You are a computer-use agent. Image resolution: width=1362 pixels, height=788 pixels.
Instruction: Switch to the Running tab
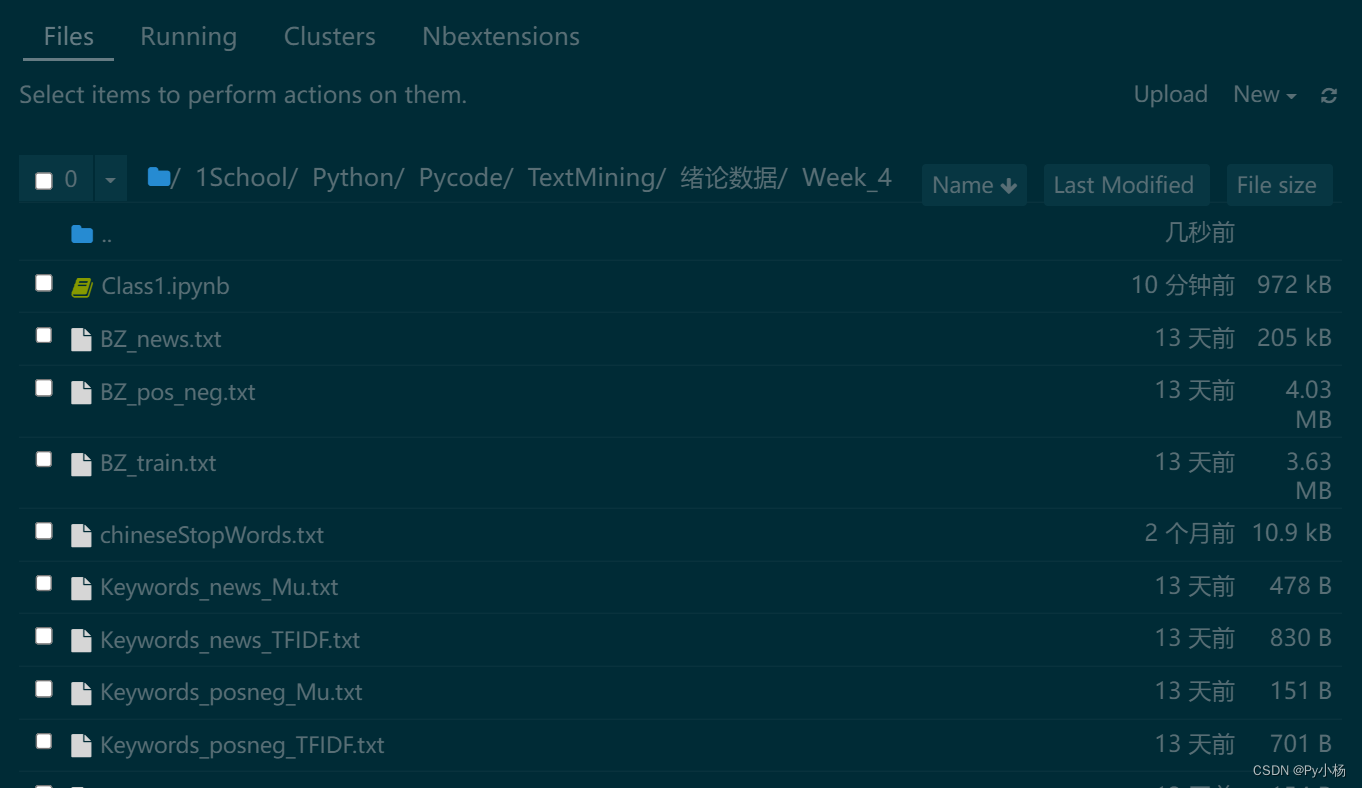[x=188, y=36]
